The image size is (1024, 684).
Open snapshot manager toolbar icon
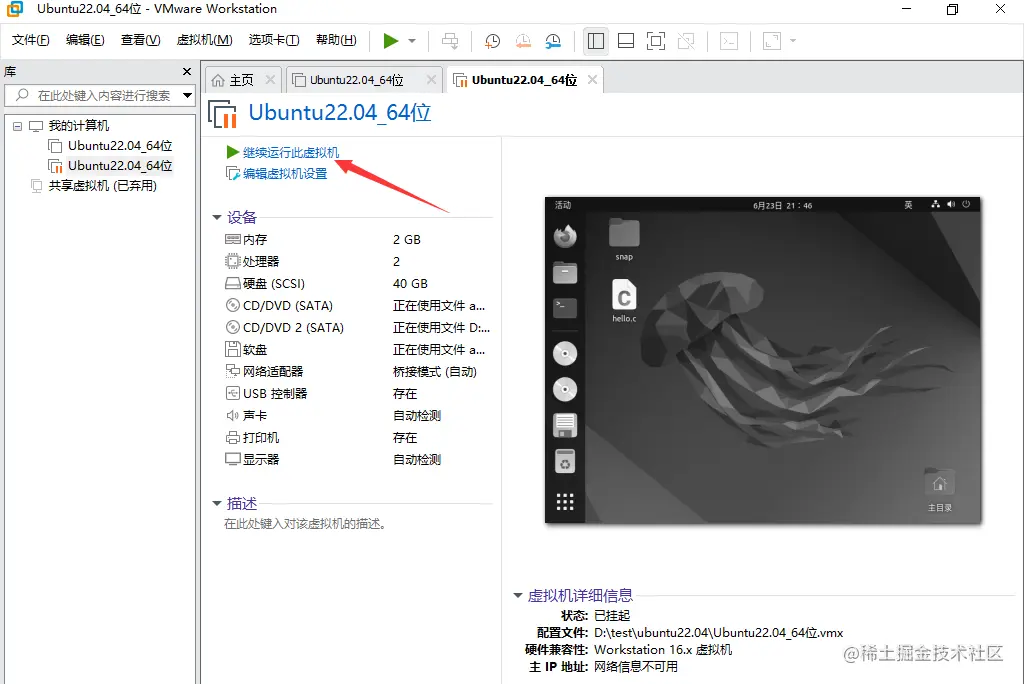pyautogui.click(x=553, y=41)
